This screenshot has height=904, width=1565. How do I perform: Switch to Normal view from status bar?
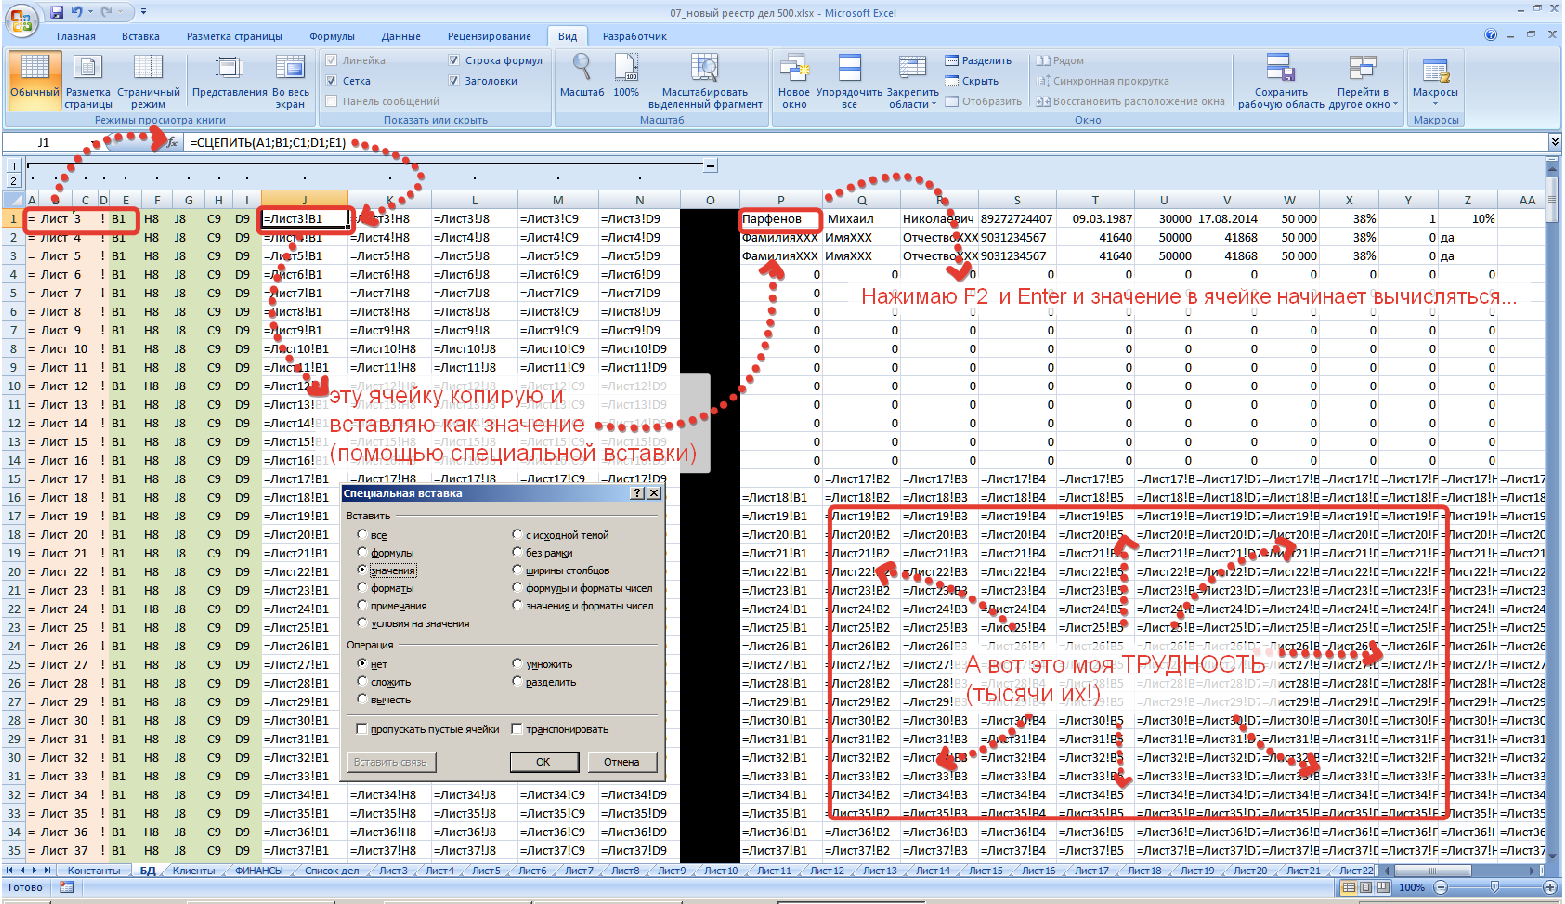(1349, 887)
